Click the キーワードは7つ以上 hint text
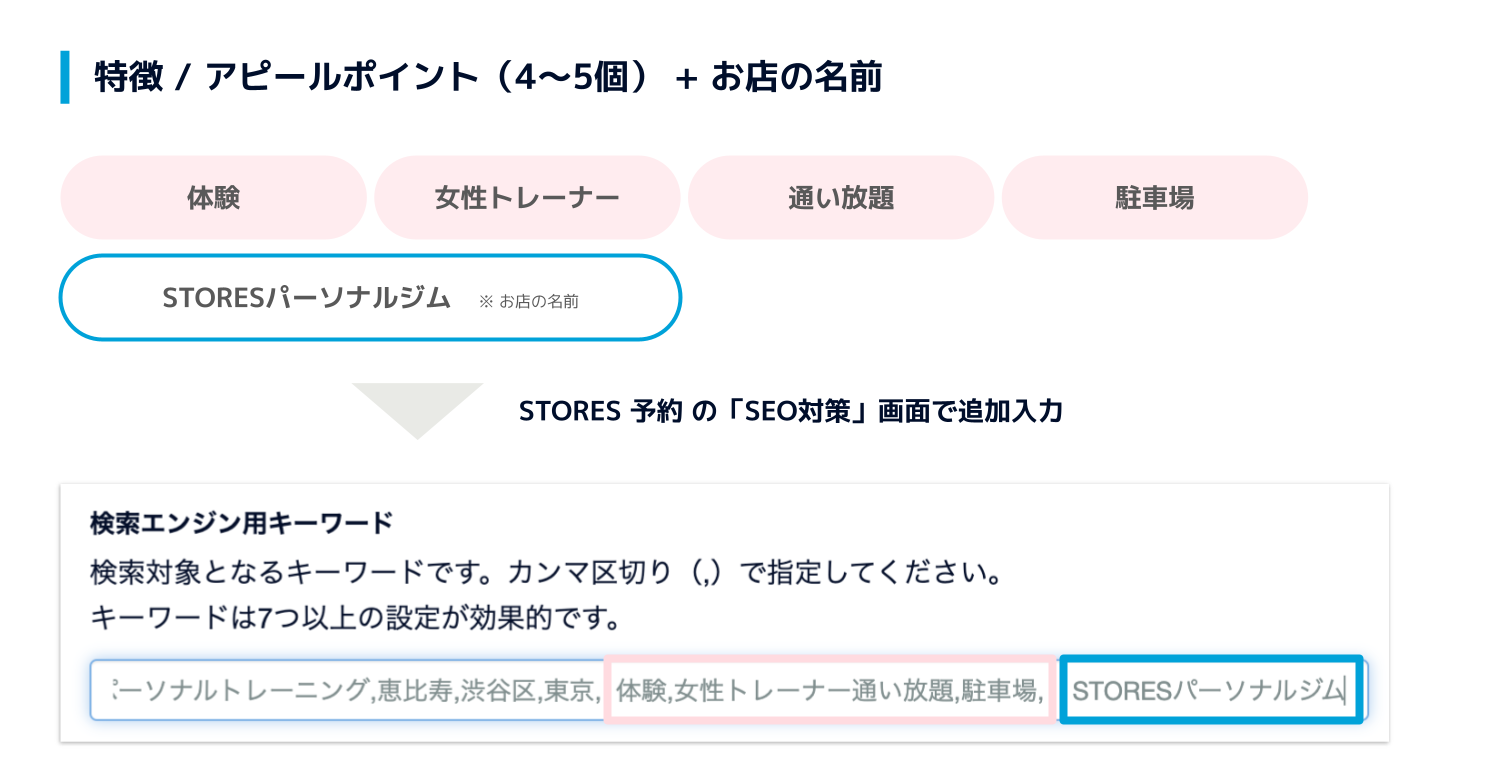The height and width of the screenshot is (780, 1500). pos(355,619)
